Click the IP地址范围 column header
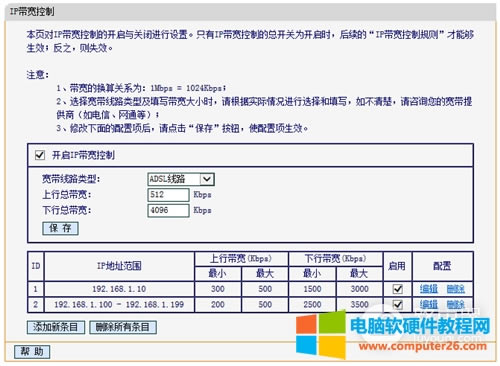 pos(119,266)
